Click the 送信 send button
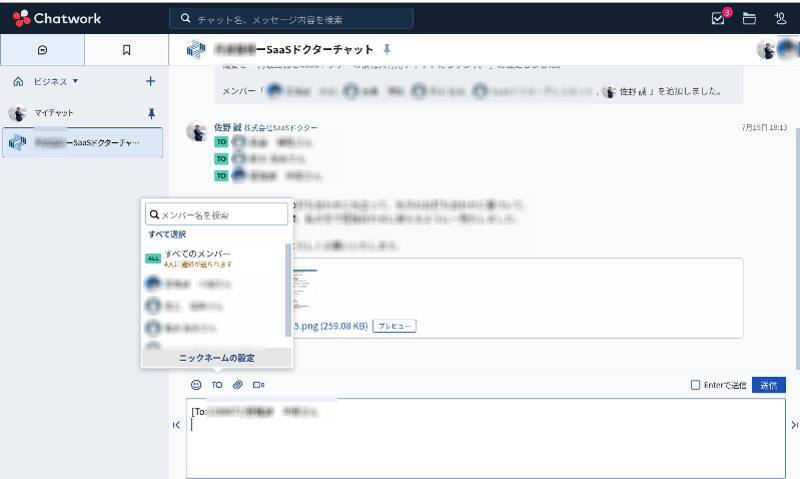The image size is (800, 479). (x=769, y=385)
